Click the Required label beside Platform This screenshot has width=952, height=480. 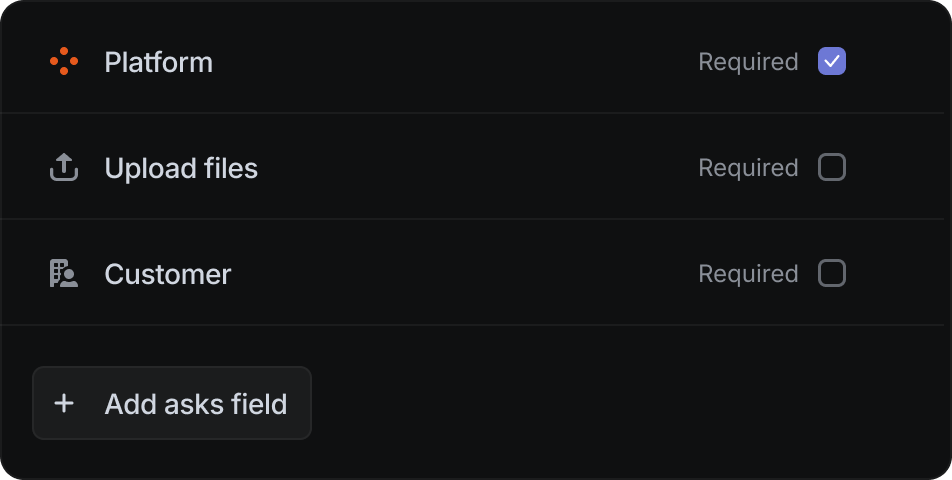pos(748,62)
